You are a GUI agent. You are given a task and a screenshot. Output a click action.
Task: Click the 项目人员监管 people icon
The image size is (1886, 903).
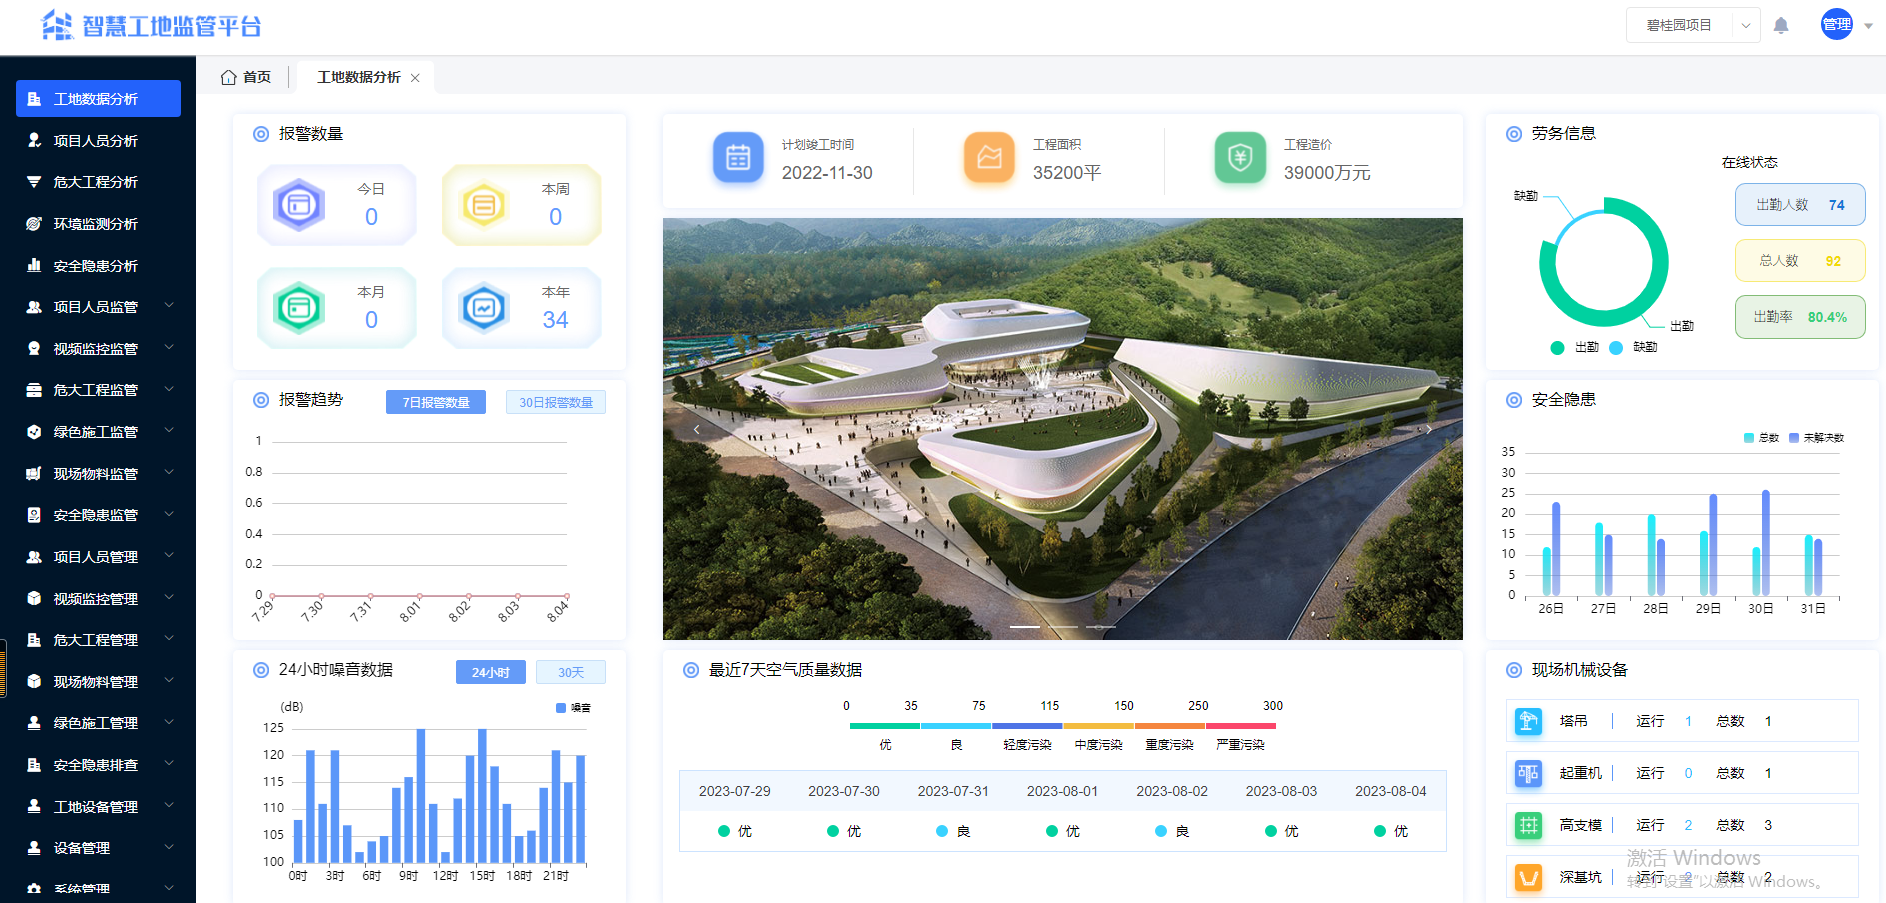34,307
